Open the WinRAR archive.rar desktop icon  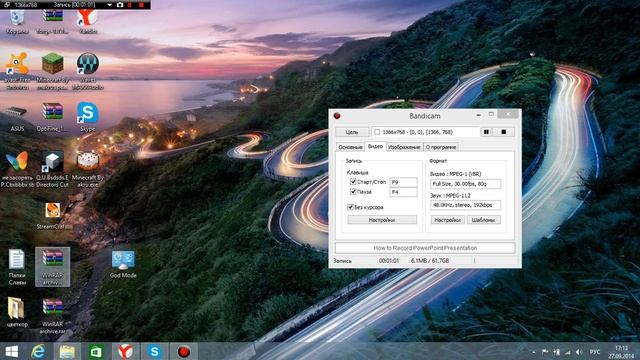click(x=53, y=316)
